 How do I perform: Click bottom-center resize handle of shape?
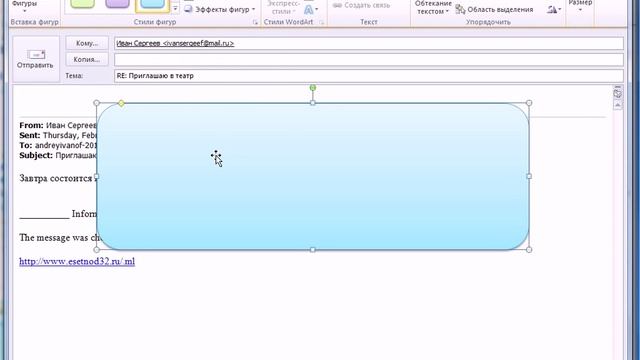coord(313,249)
